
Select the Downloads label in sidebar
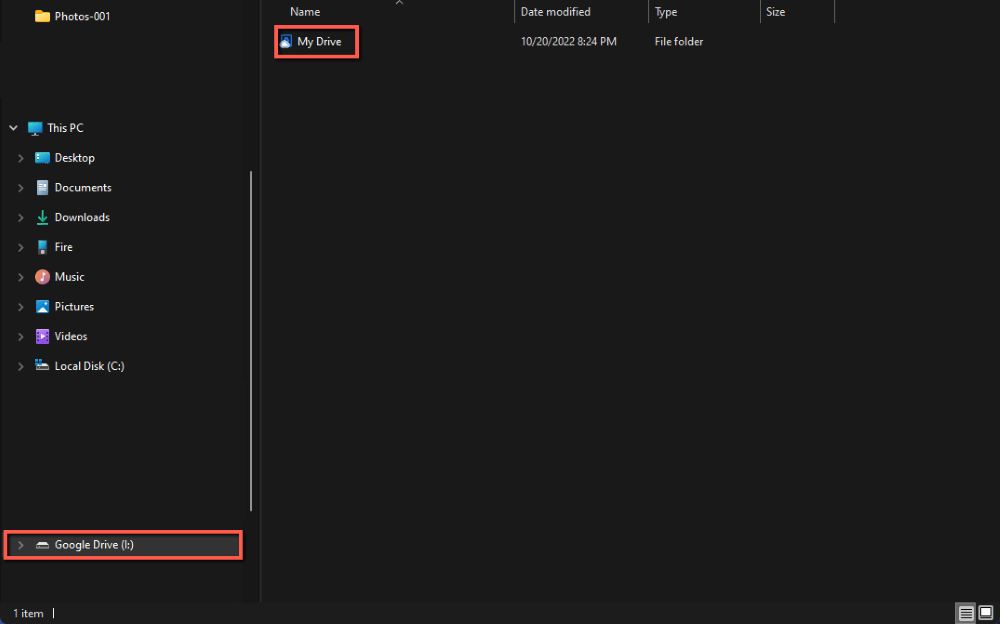[82, 218]
